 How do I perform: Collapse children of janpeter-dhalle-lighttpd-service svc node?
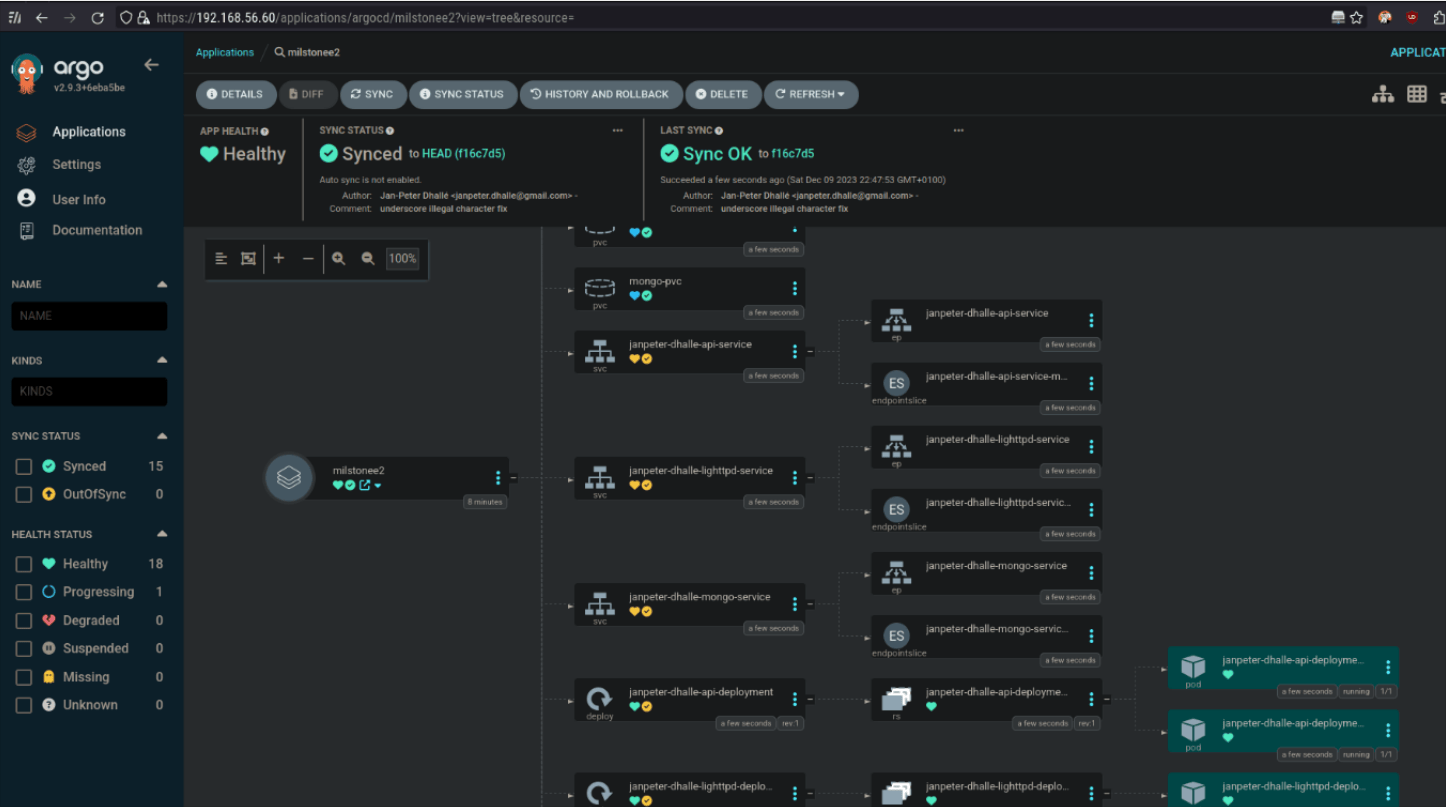809,477
